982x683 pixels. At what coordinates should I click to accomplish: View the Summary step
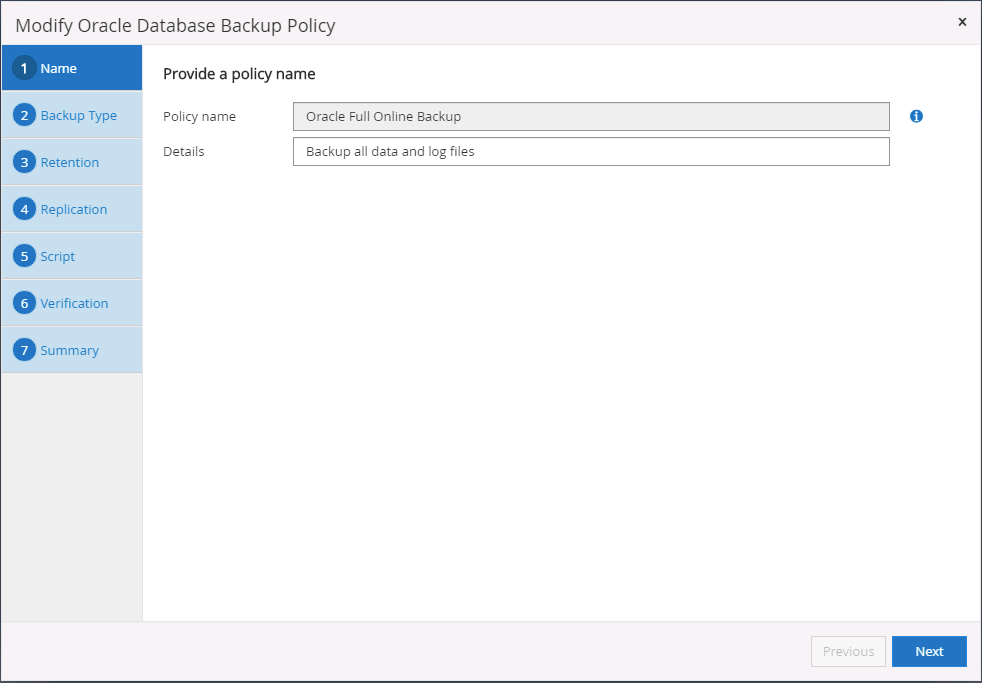(70, 350)
